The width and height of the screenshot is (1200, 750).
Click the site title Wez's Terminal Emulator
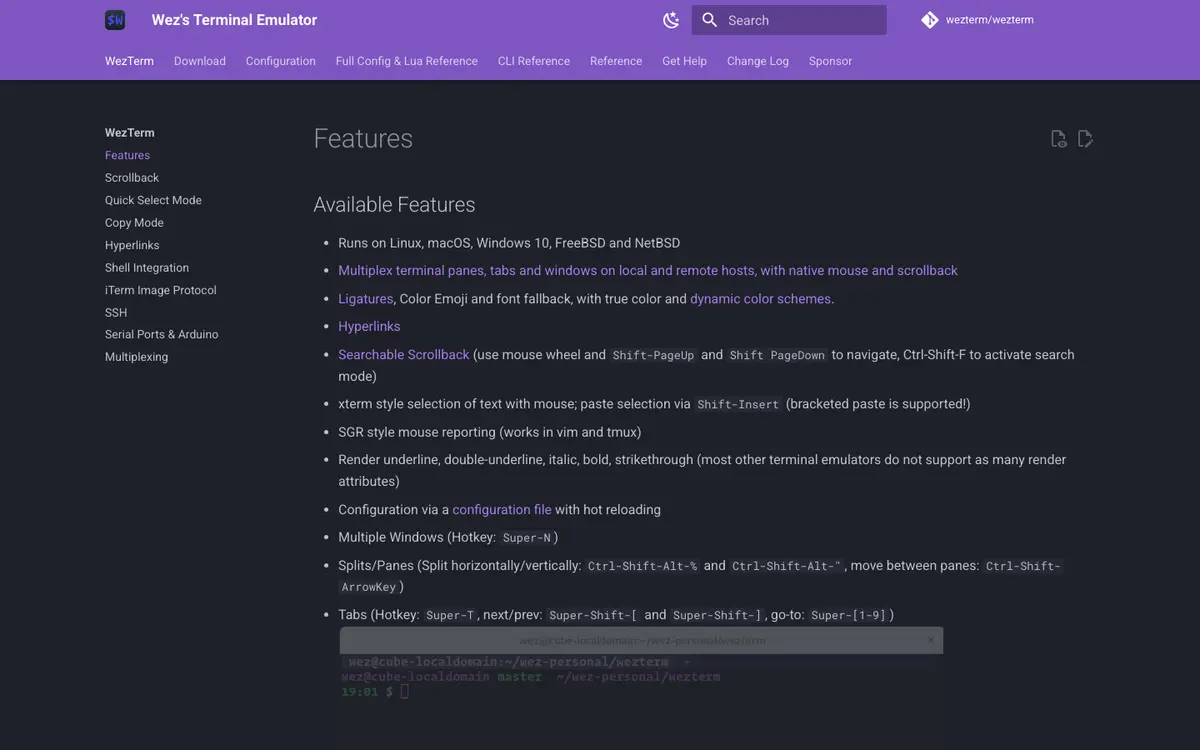click(234, 20)
